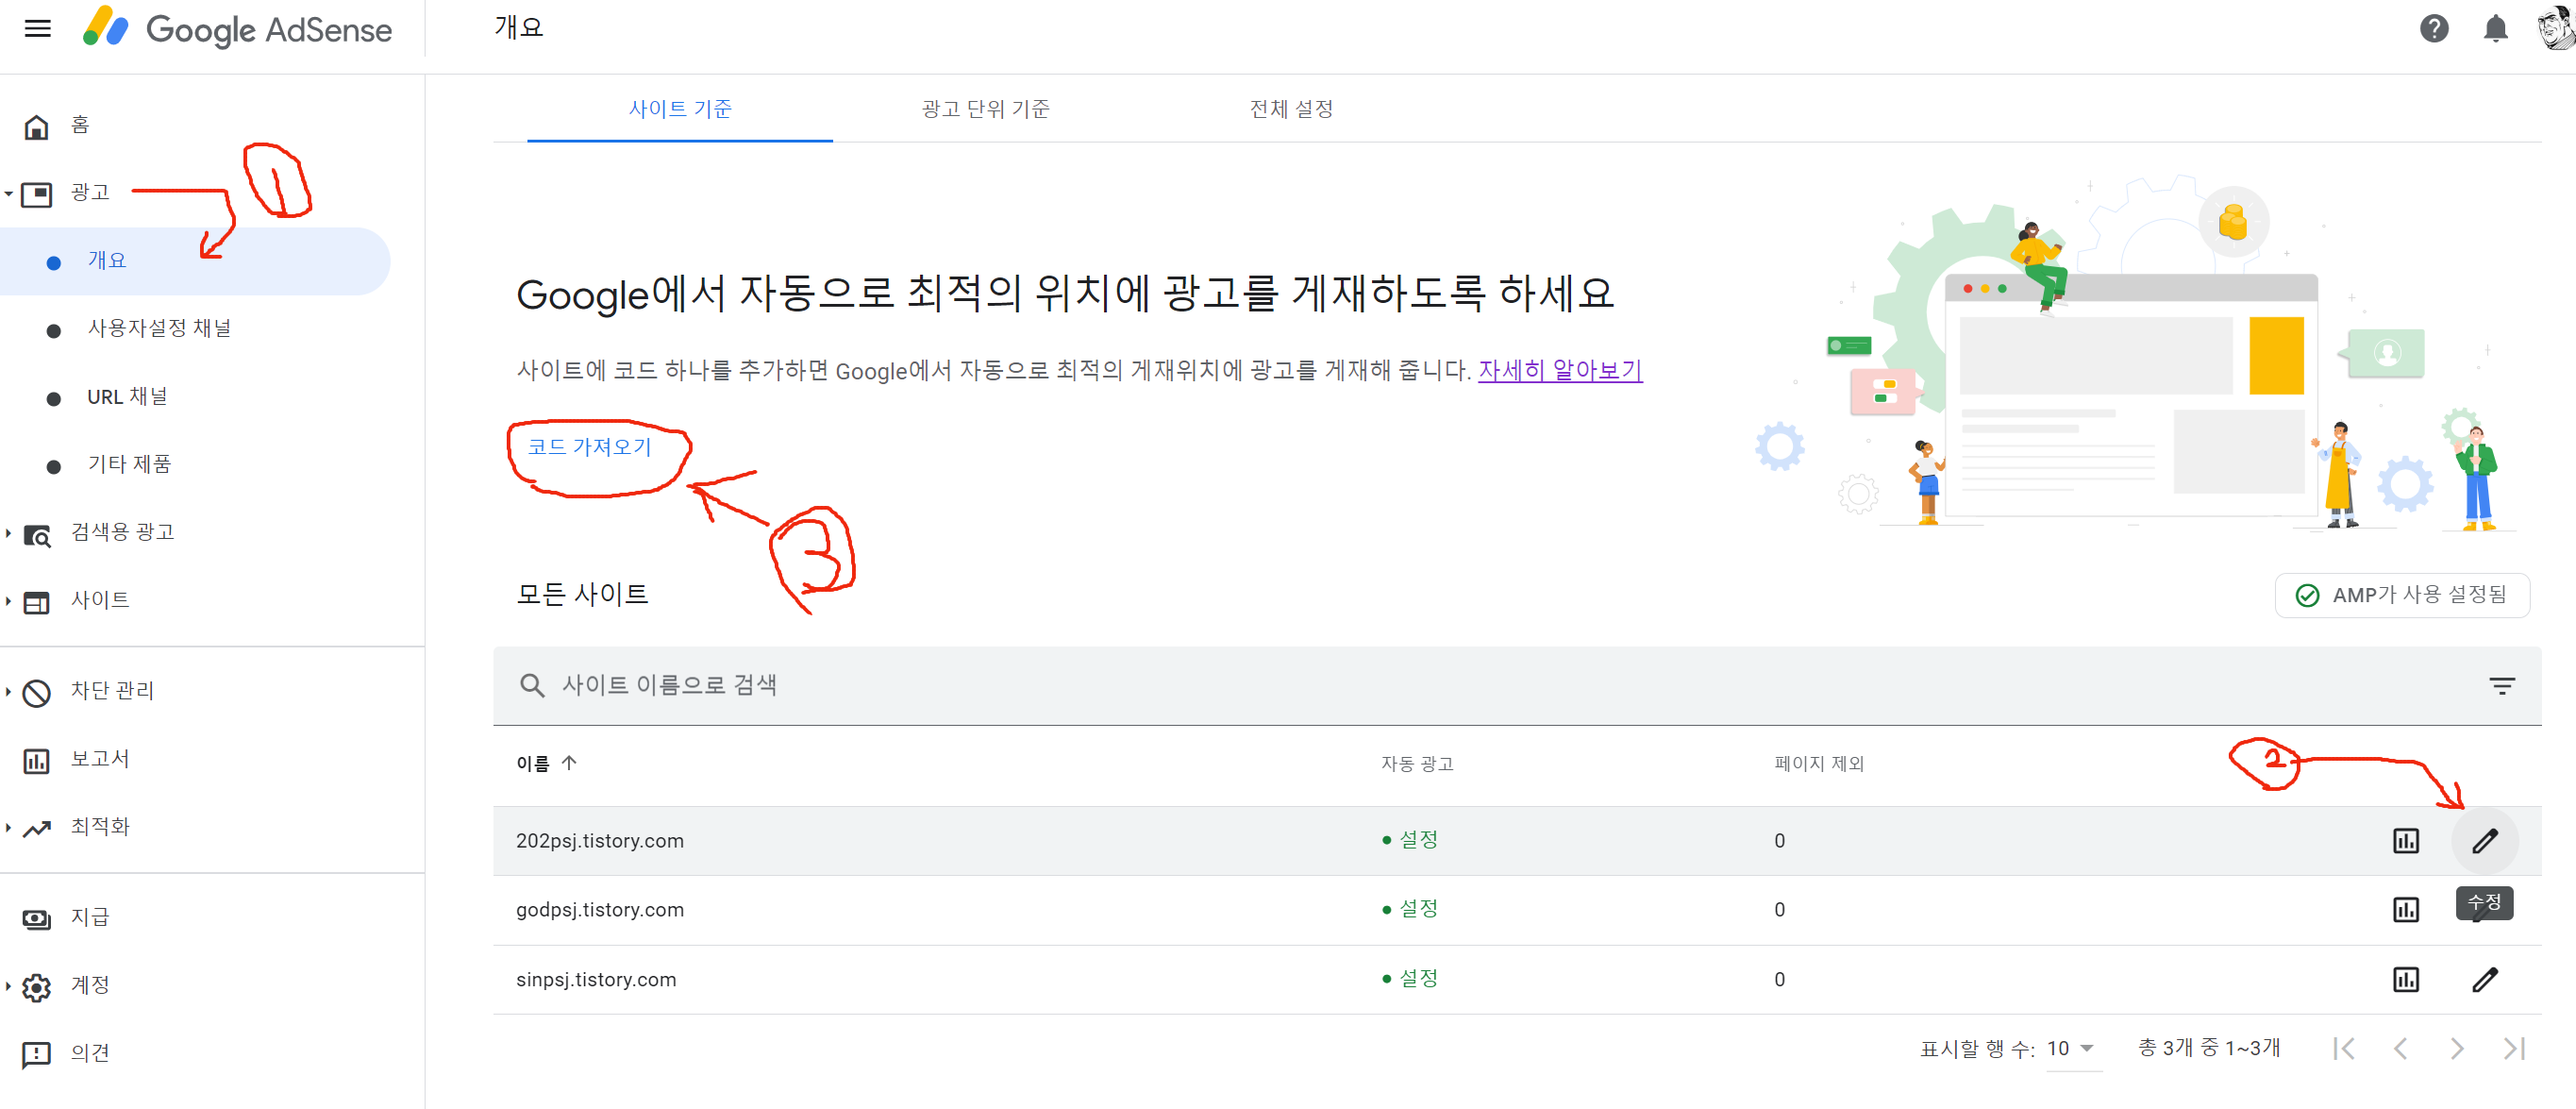The width and height of the screenshot is (2576, 1109).
Task: Expand the 사이트 section arrow
Action: point(8,602)
